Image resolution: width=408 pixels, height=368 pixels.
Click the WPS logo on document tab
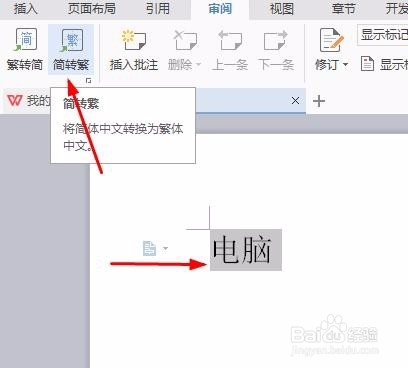point(15,100)
